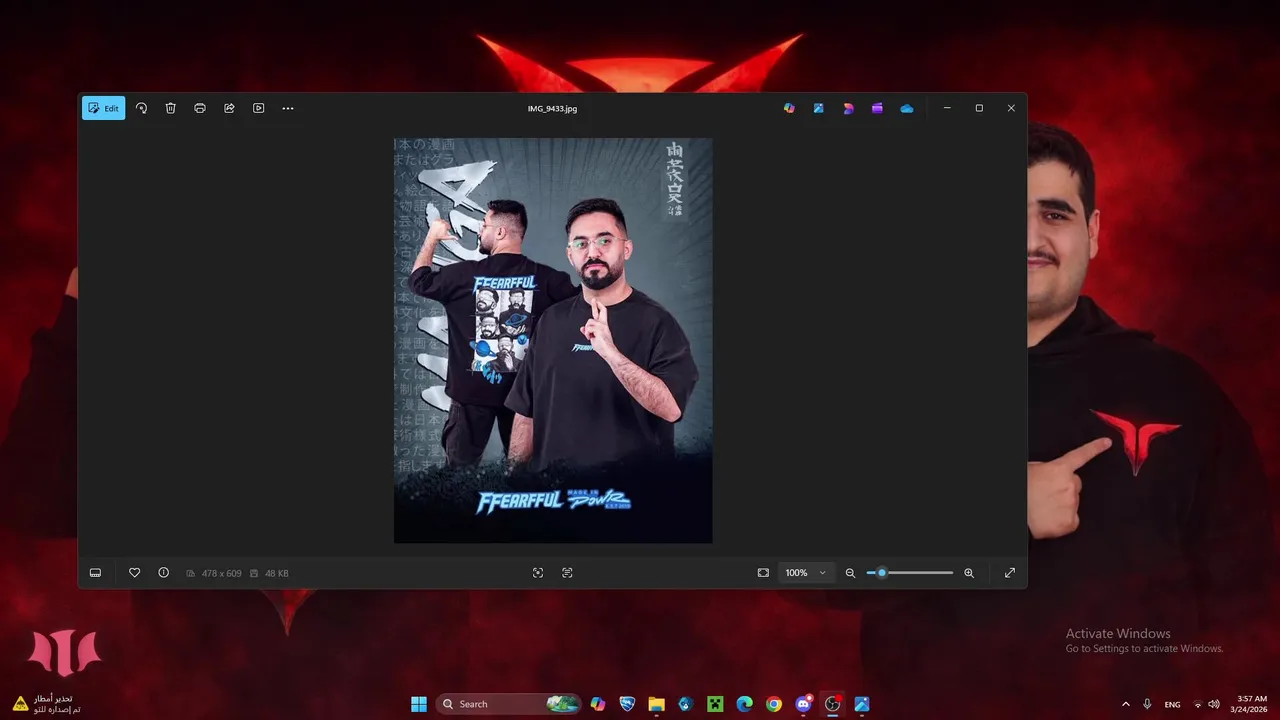
Task: Zoom in with the plus magnifier
Action: click(x=969, y=573)
